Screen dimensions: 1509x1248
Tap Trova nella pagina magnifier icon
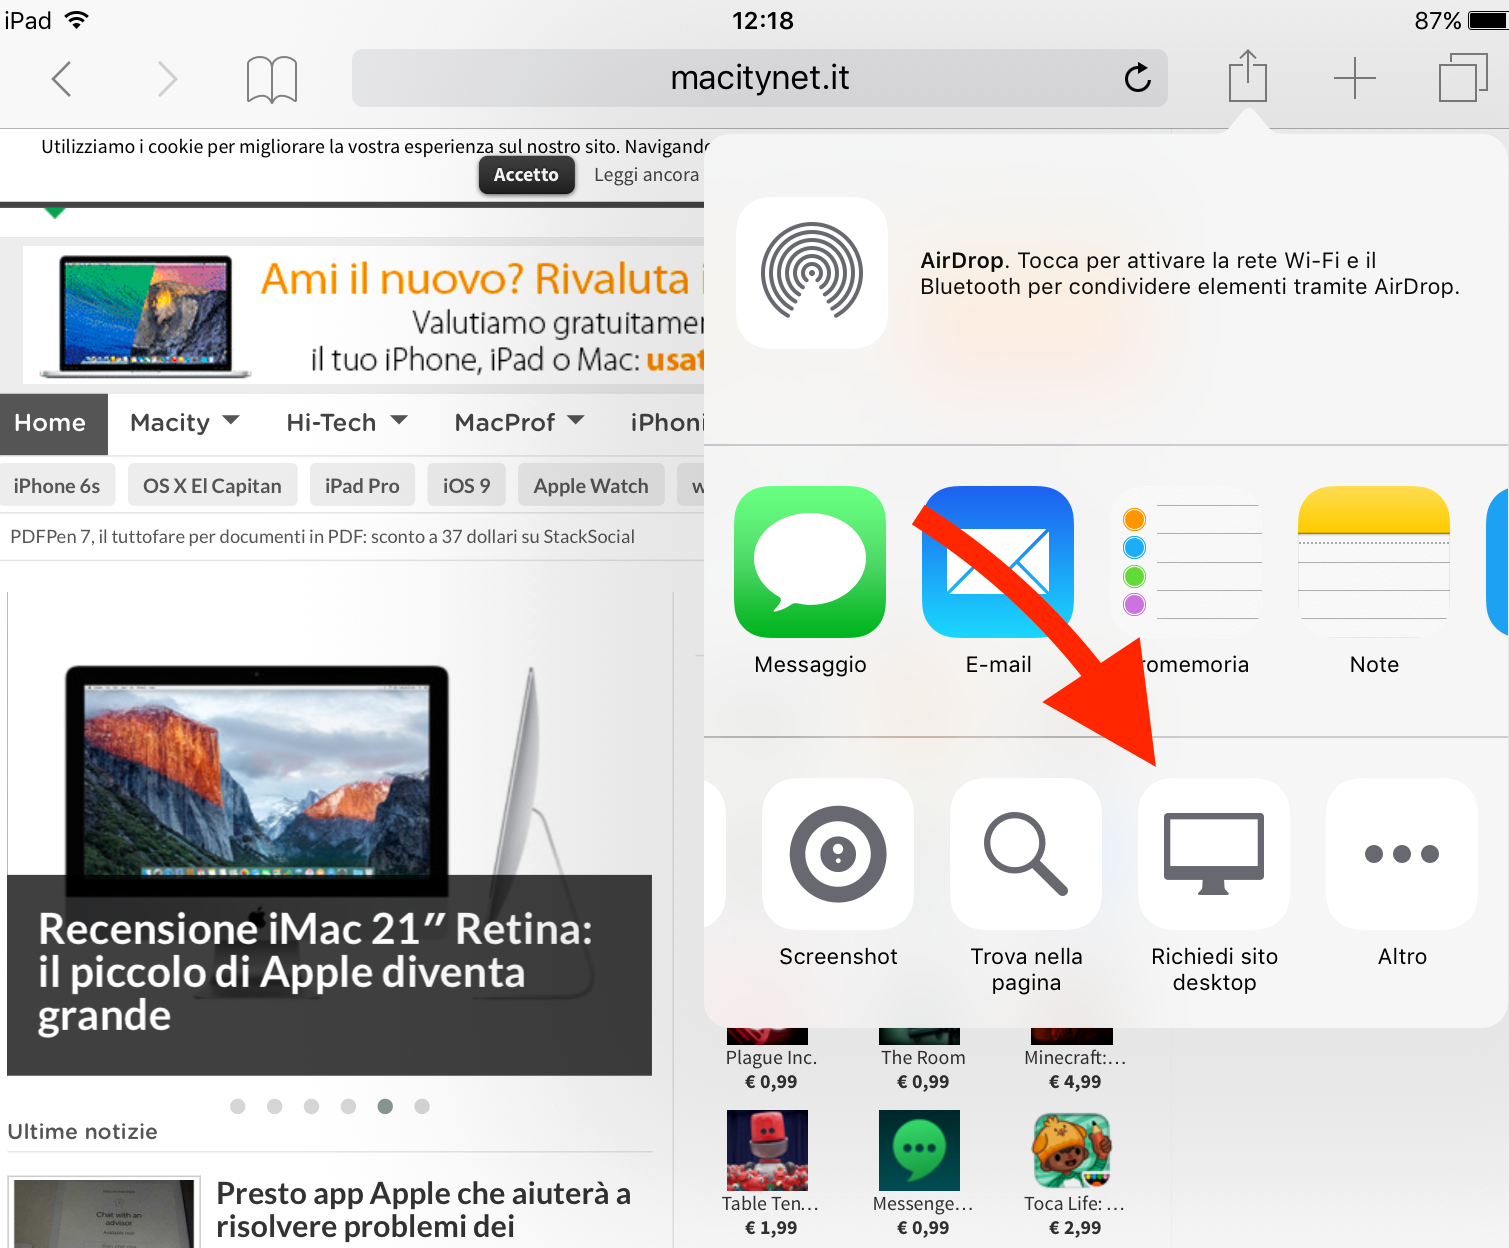tap(1026, 854)
